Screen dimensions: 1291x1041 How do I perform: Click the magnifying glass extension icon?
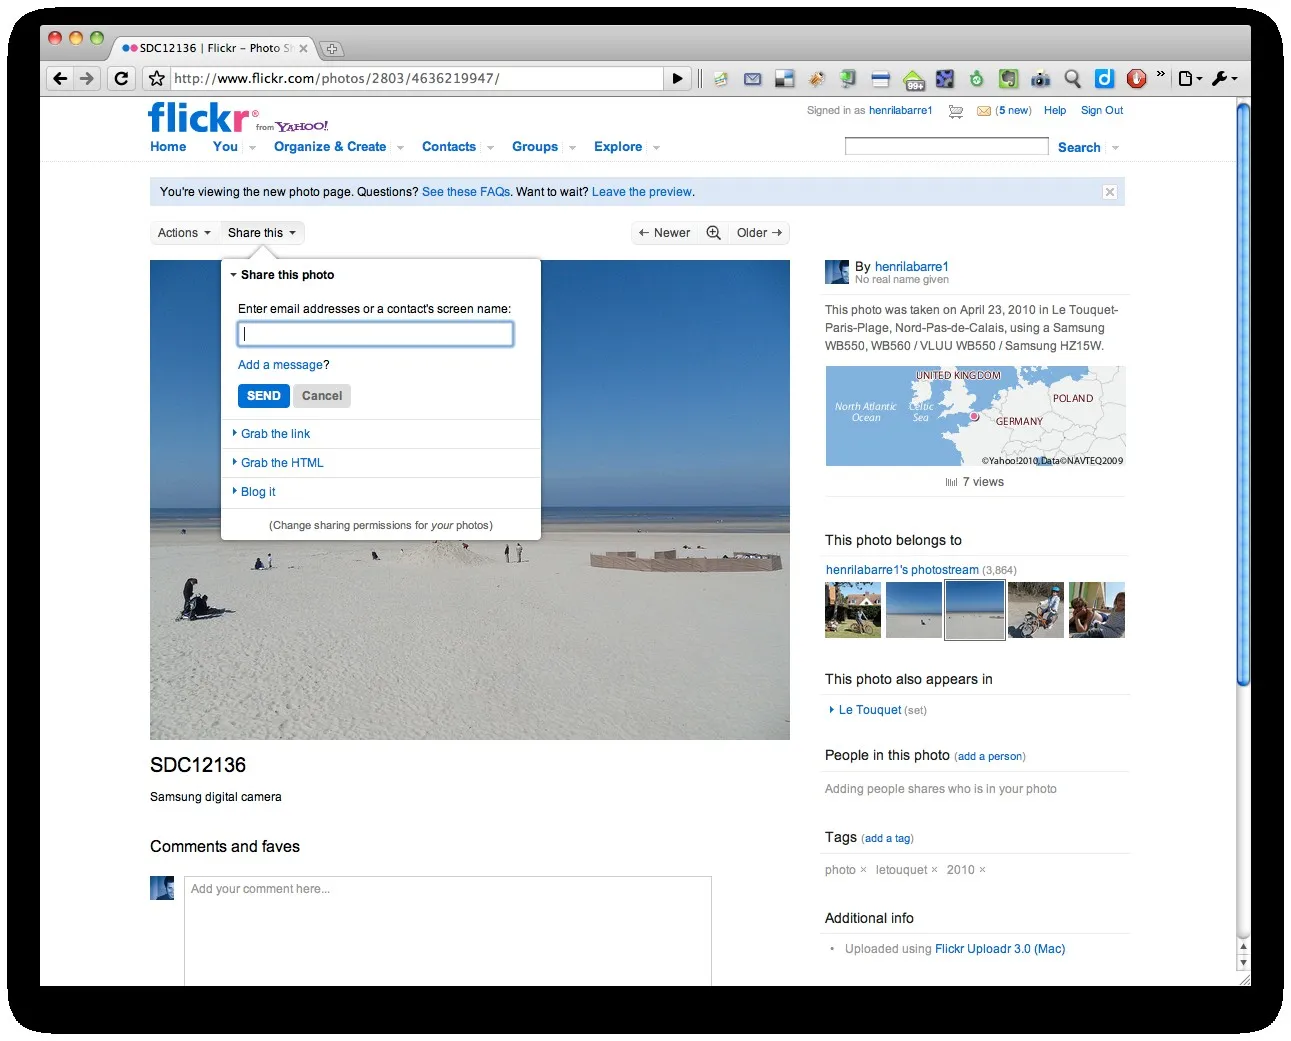(x=1072, y=78)
